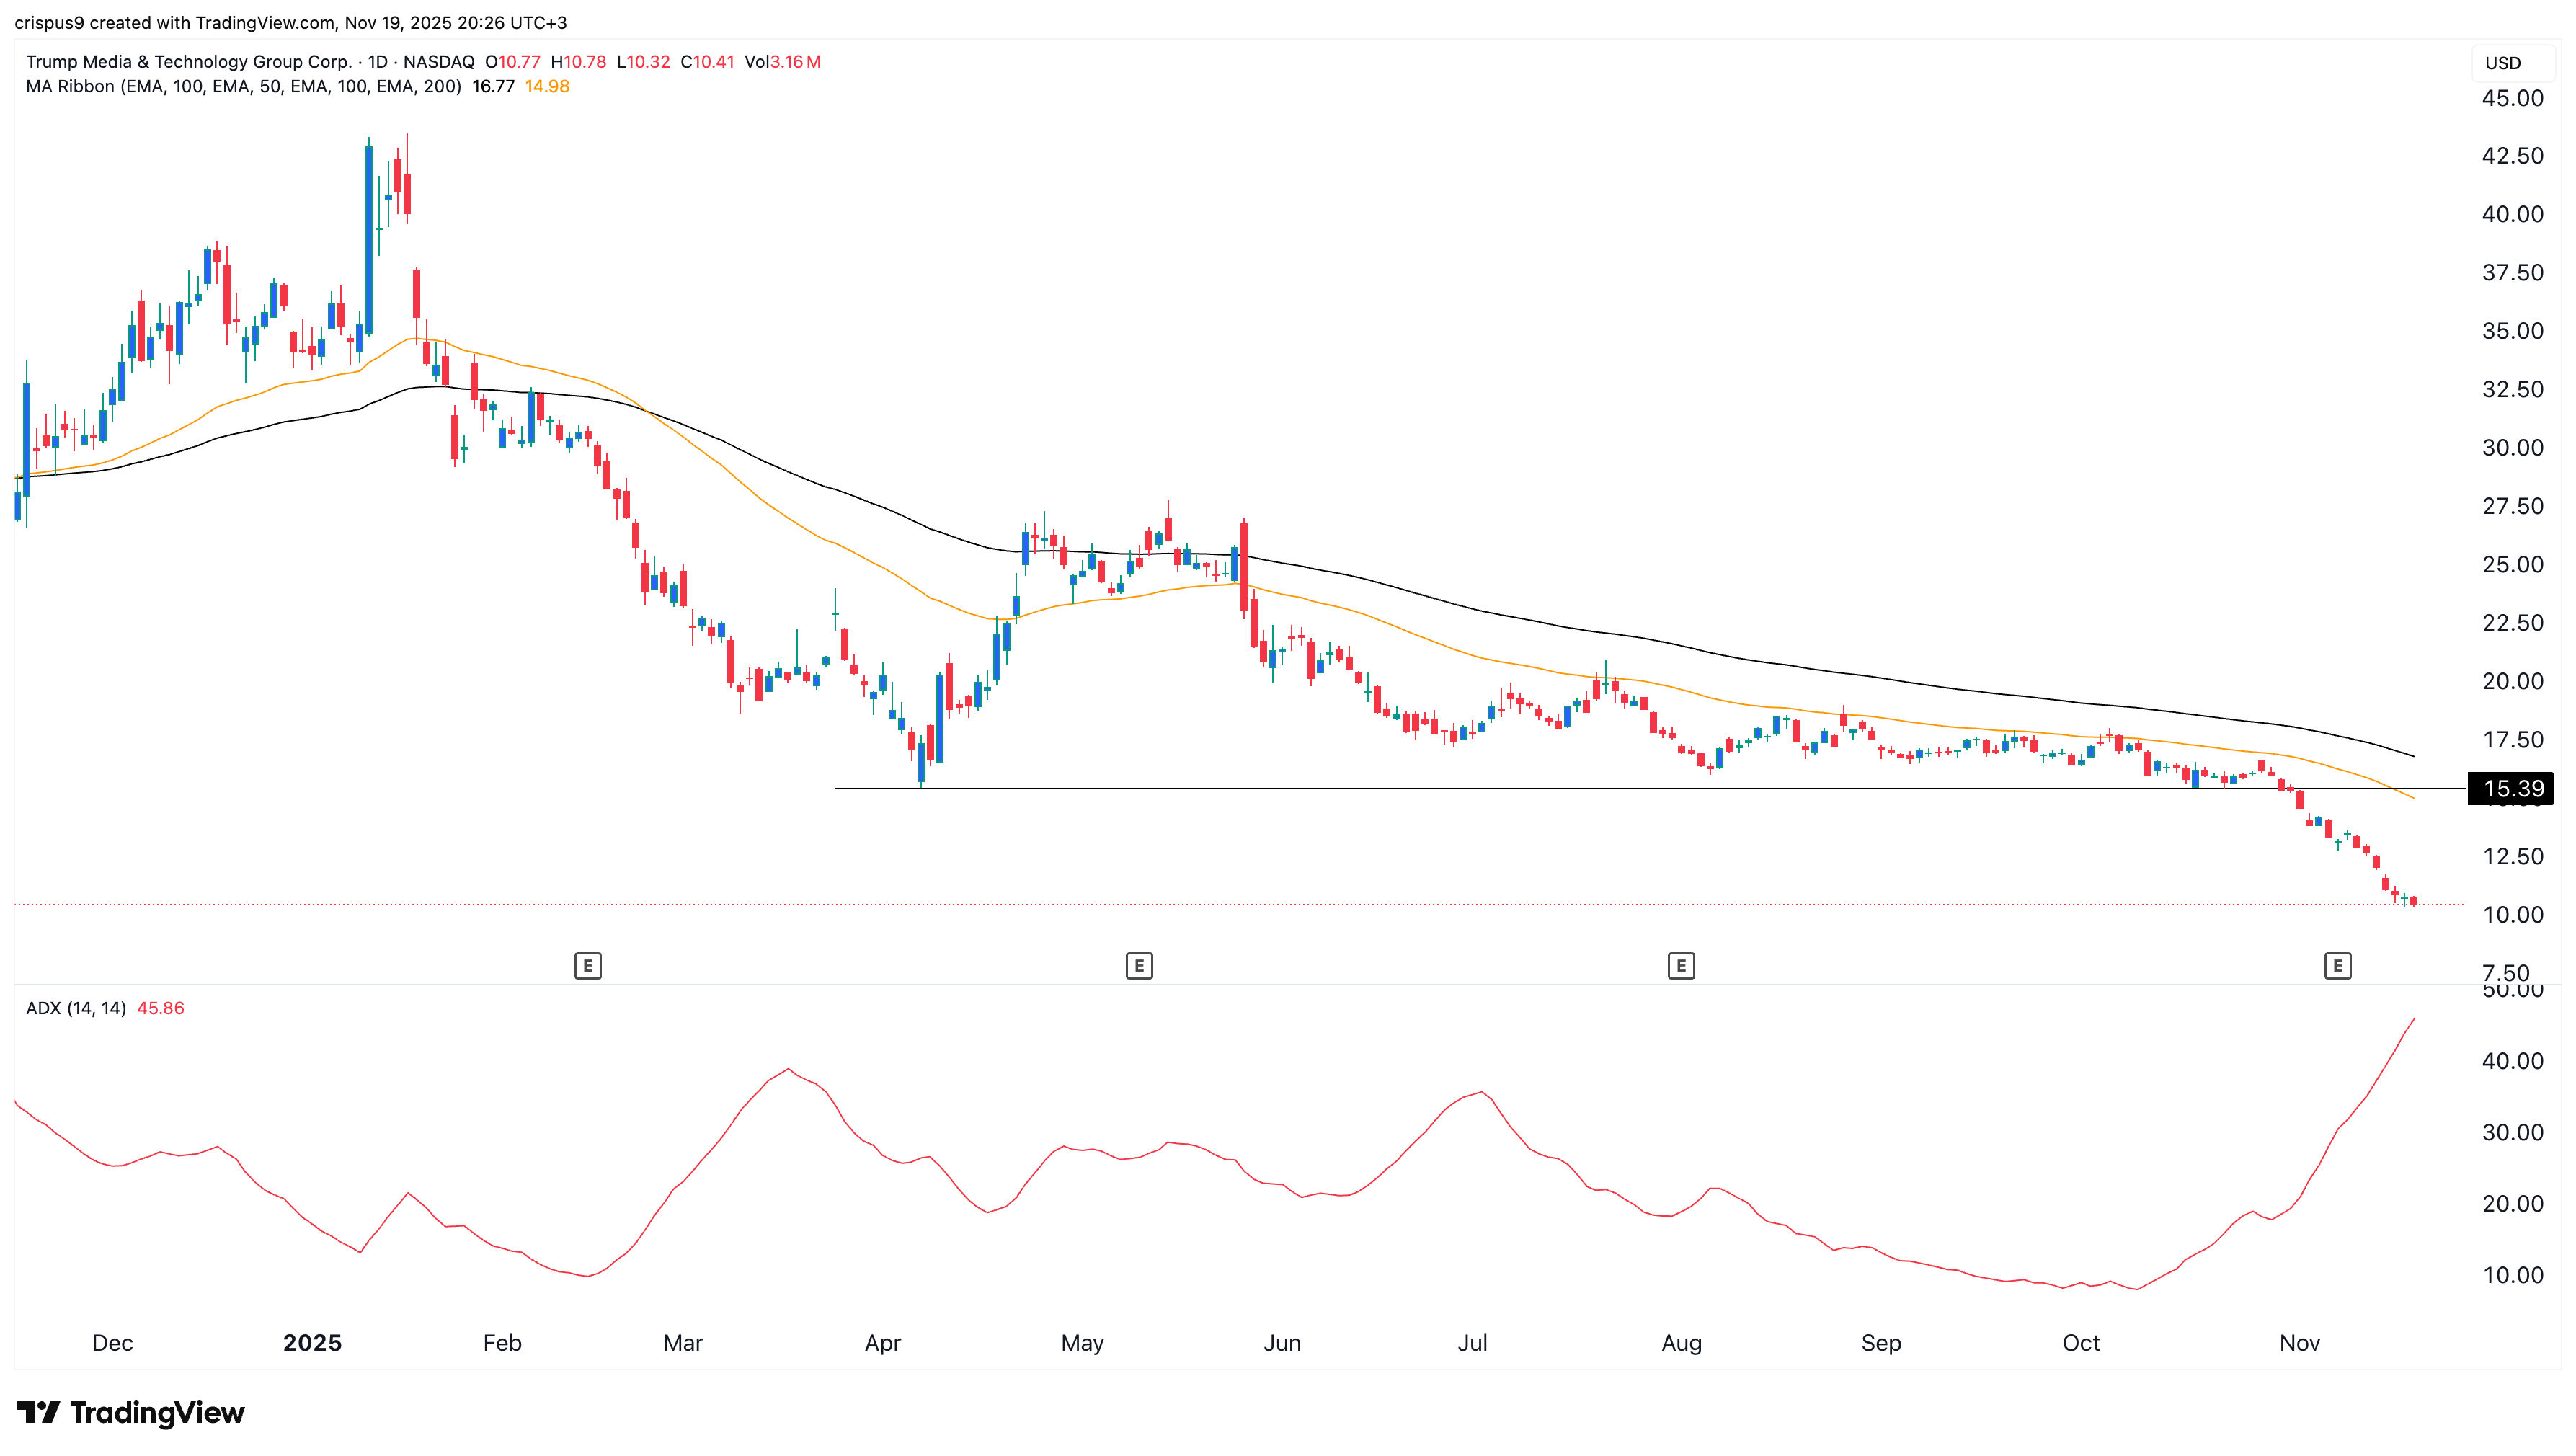Screen dimensions: 2576x1456
Task: Click the 1D interval label
Action: point(377,62)
